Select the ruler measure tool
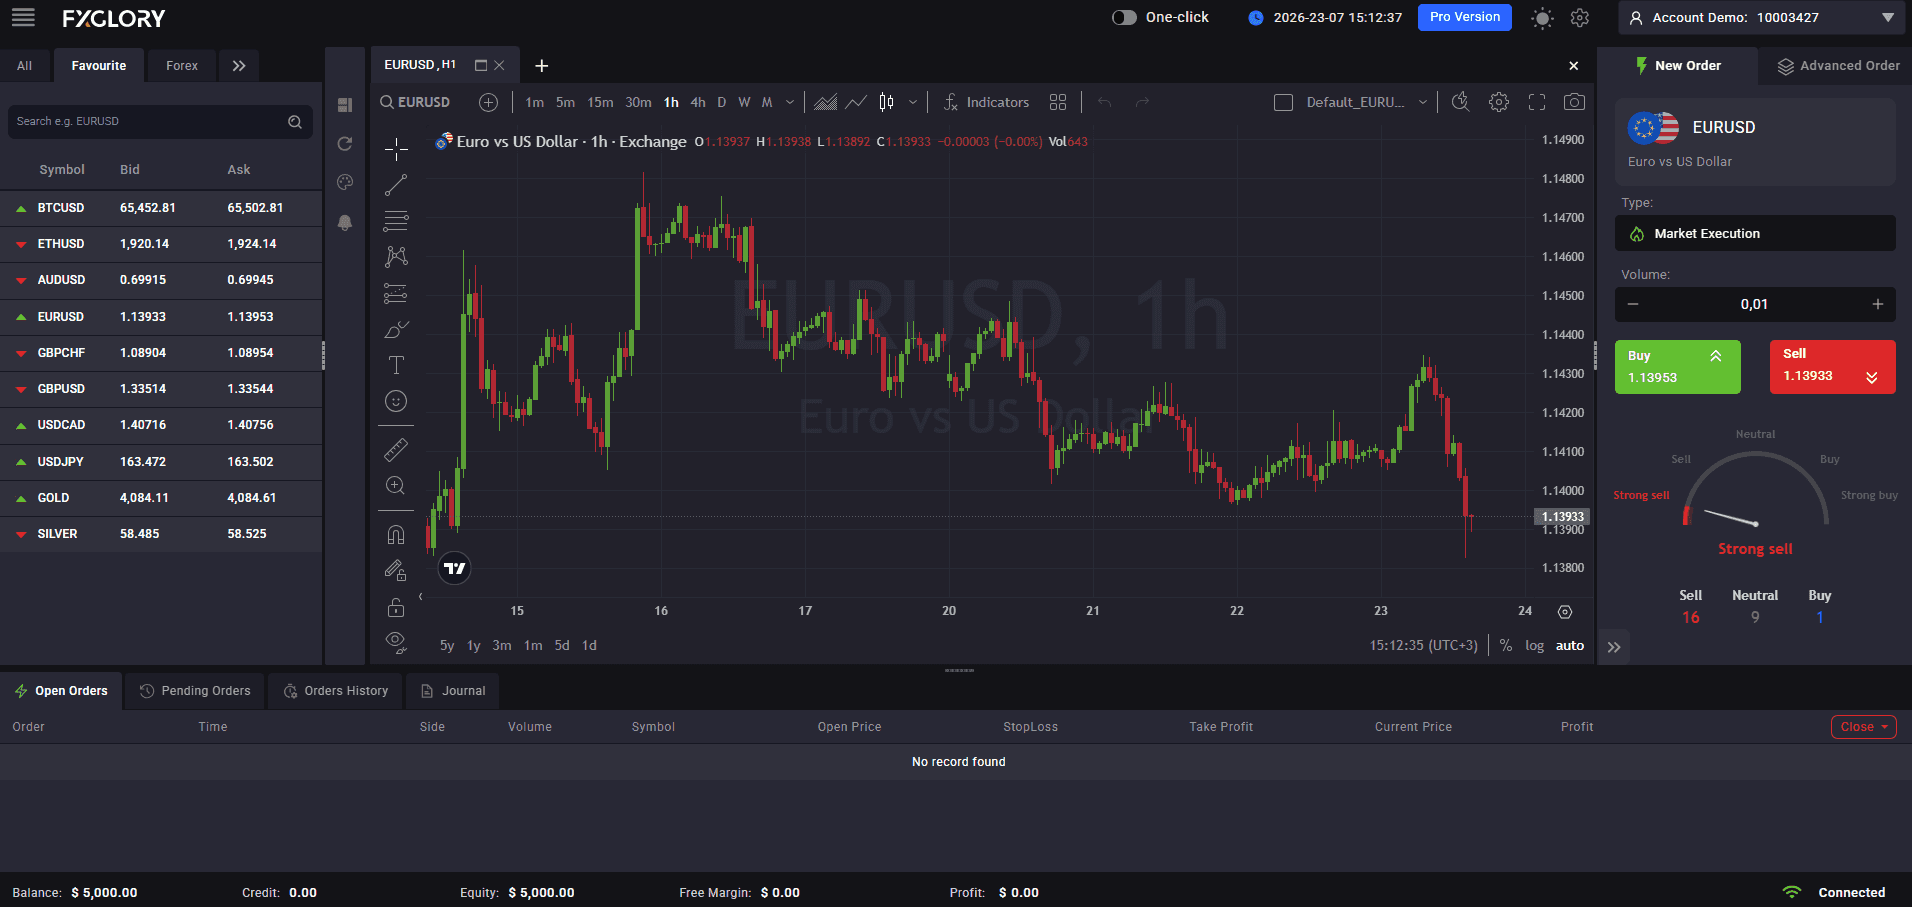Screen dimensions: 1912x907 pos(396,450)
